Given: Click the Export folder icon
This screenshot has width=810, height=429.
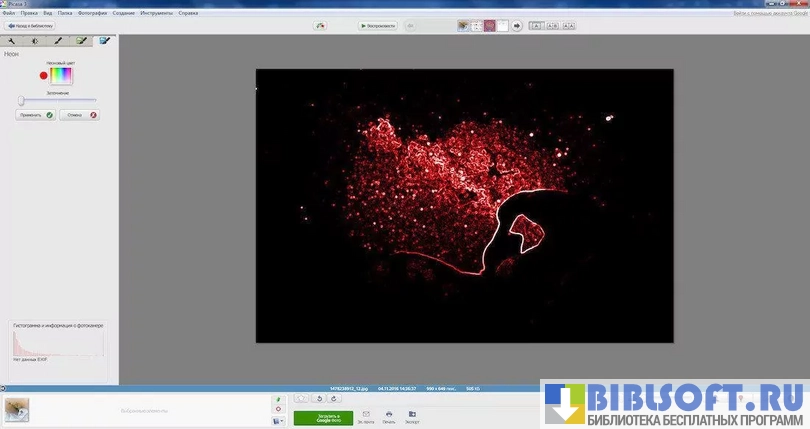Looking at the screenshot, I should (x=412, y=414).
